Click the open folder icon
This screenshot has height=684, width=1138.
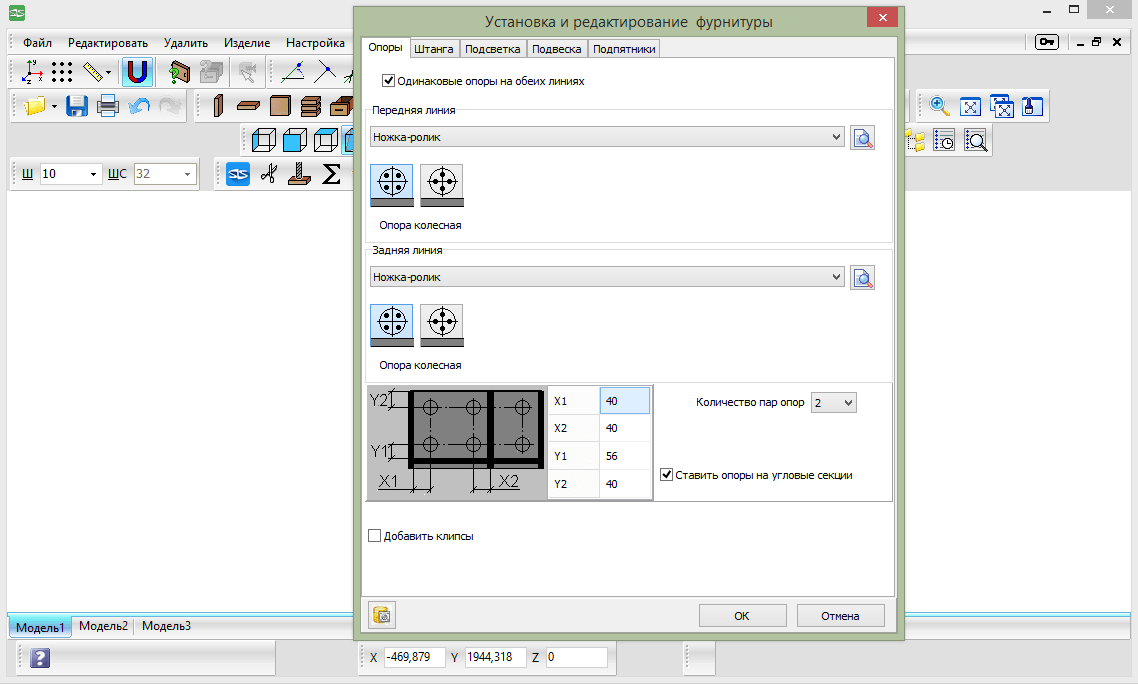pyautogui.click(x=34, y=106)
